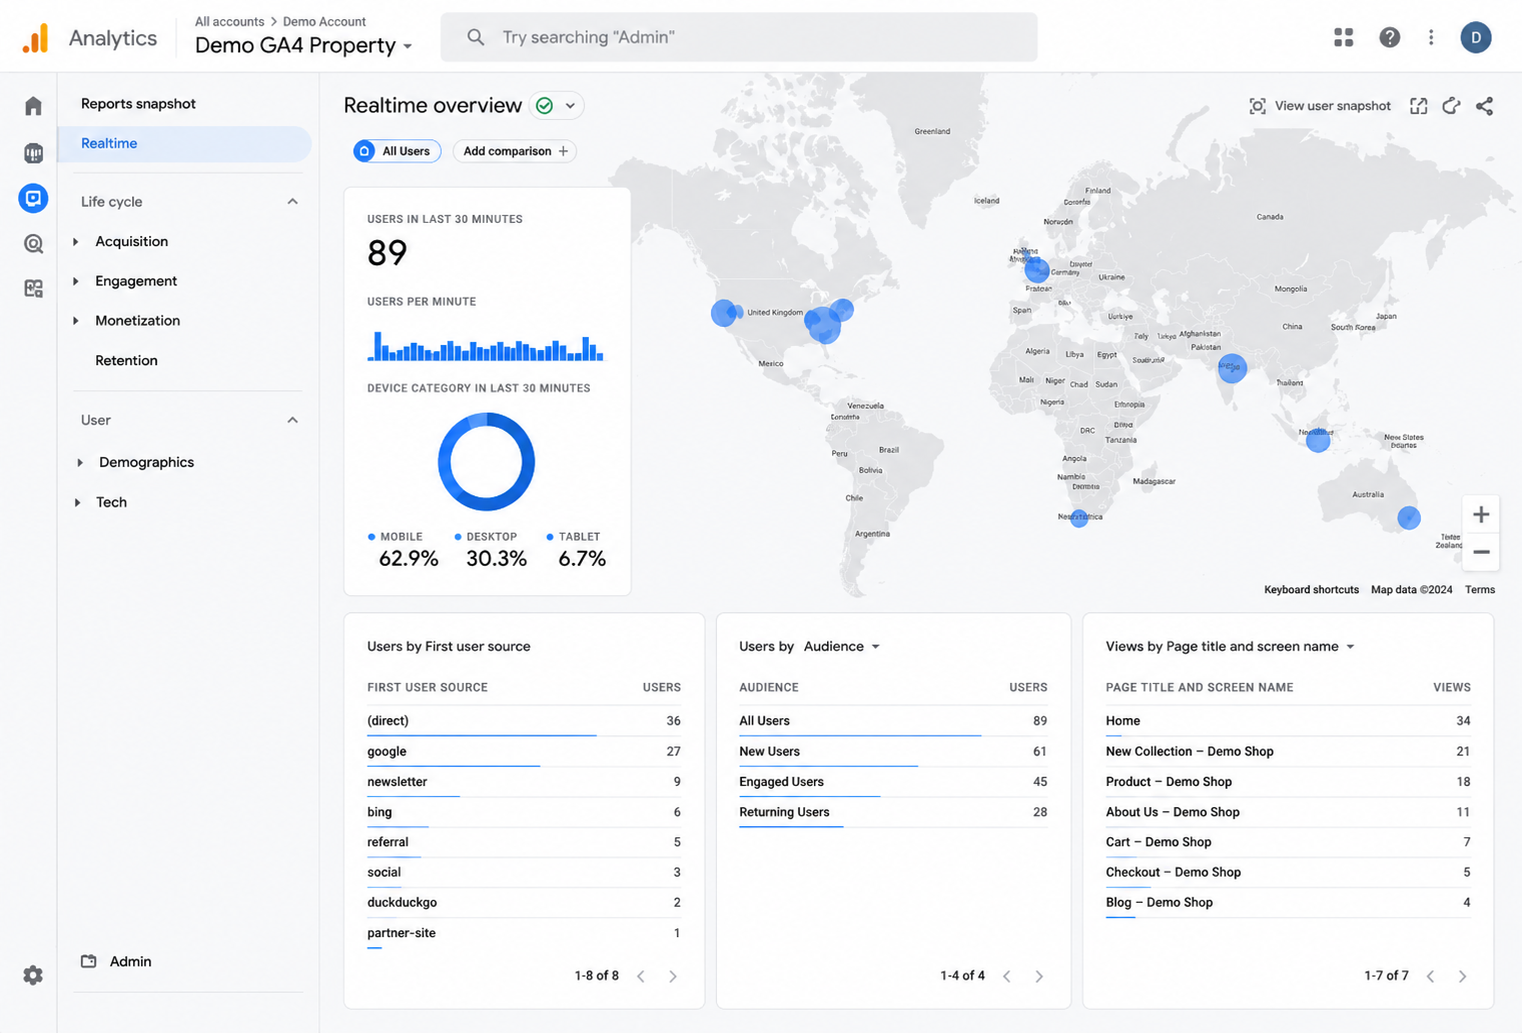Click the search field

[739, 37]
